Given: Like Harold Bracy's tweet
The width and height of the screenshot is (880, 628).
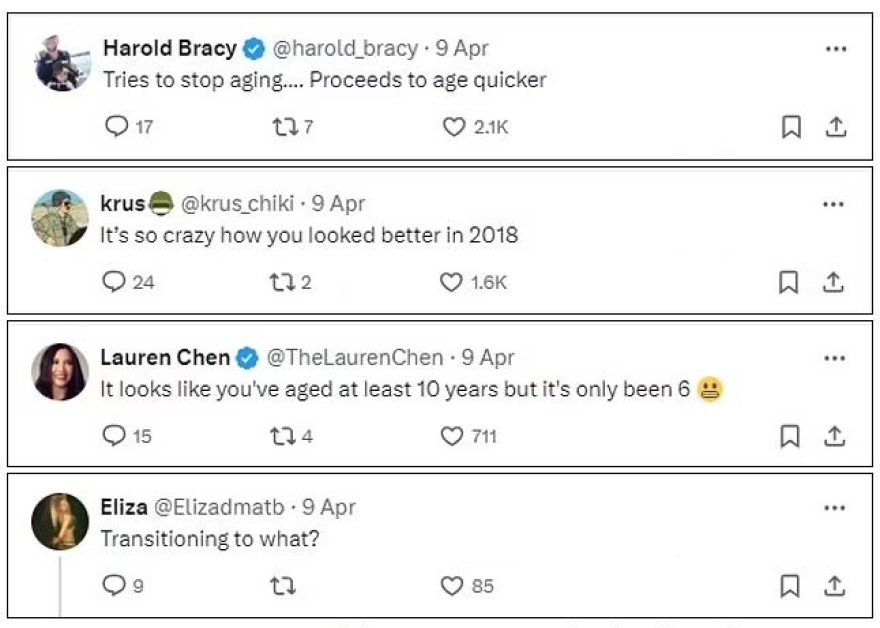Looking at the screenshot, I should tap(454, 127).
